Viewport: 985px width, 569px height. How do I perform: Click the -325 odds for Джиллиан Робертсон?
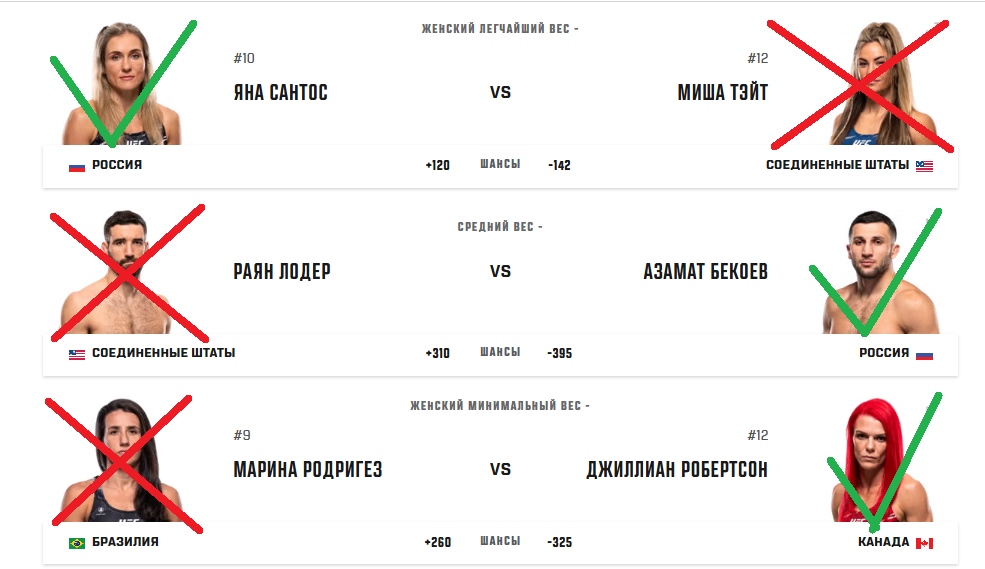coord(559,542)
